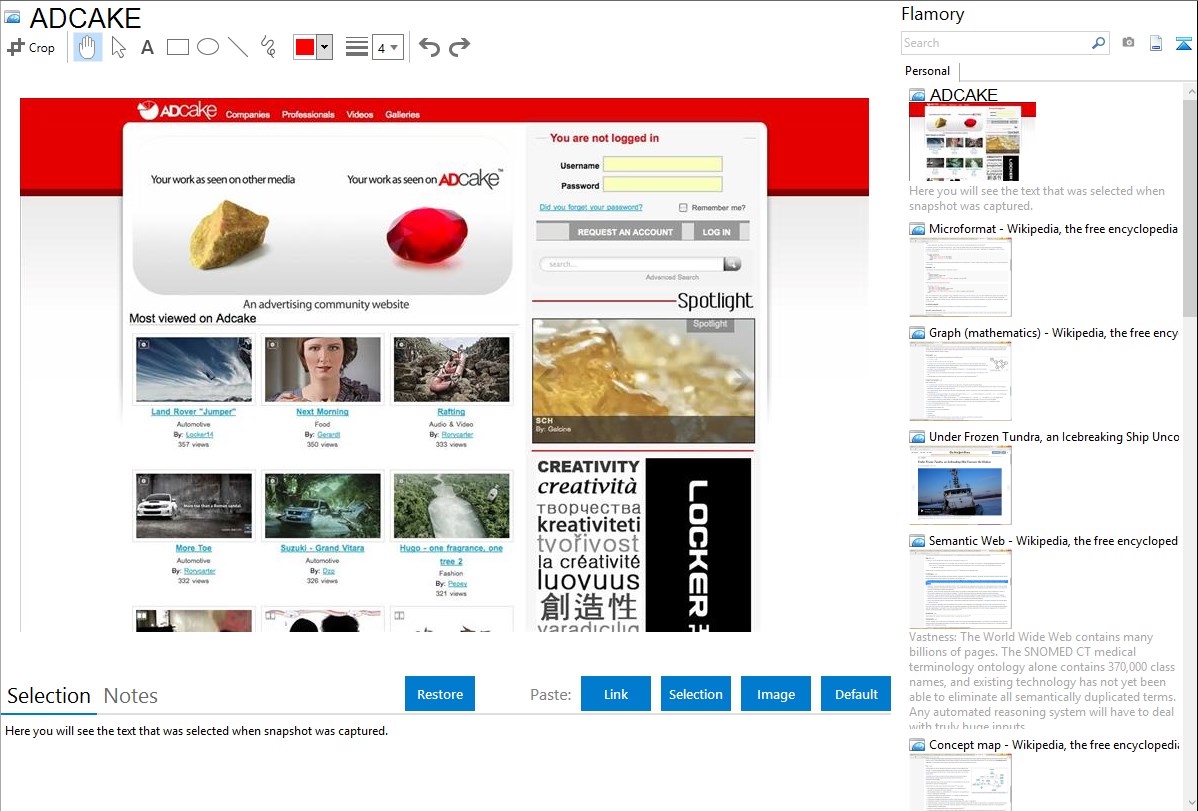Undo the last annotation
Screen dimensions: 1198x811
429,47
